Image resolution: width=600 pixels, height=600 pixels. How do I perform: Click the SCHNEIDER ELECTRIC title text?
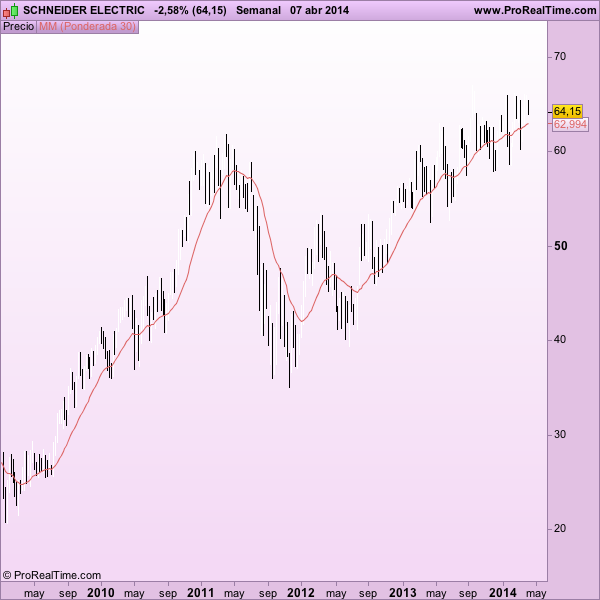tap(84, 10)
